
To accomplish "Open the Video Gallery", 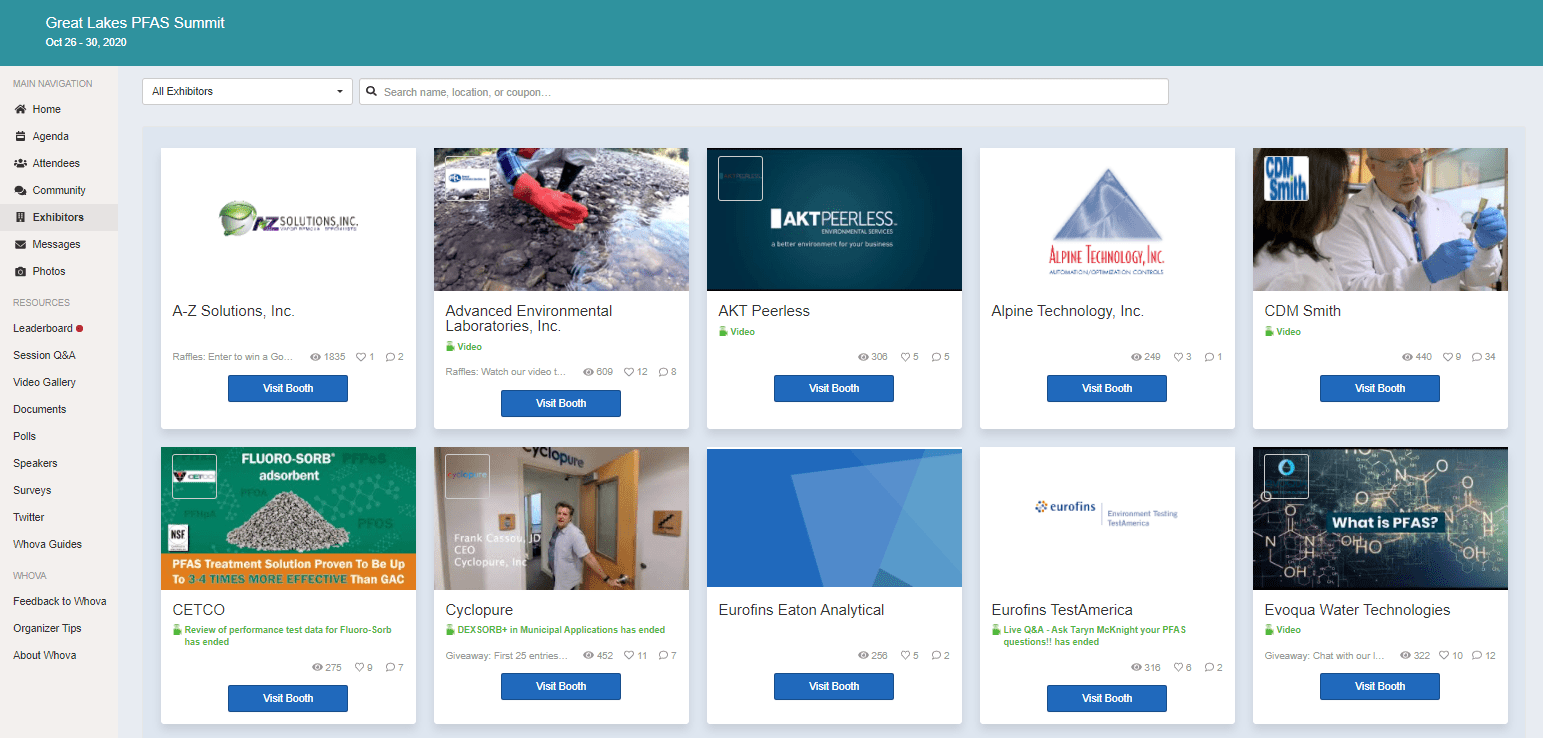I will 44,382.
